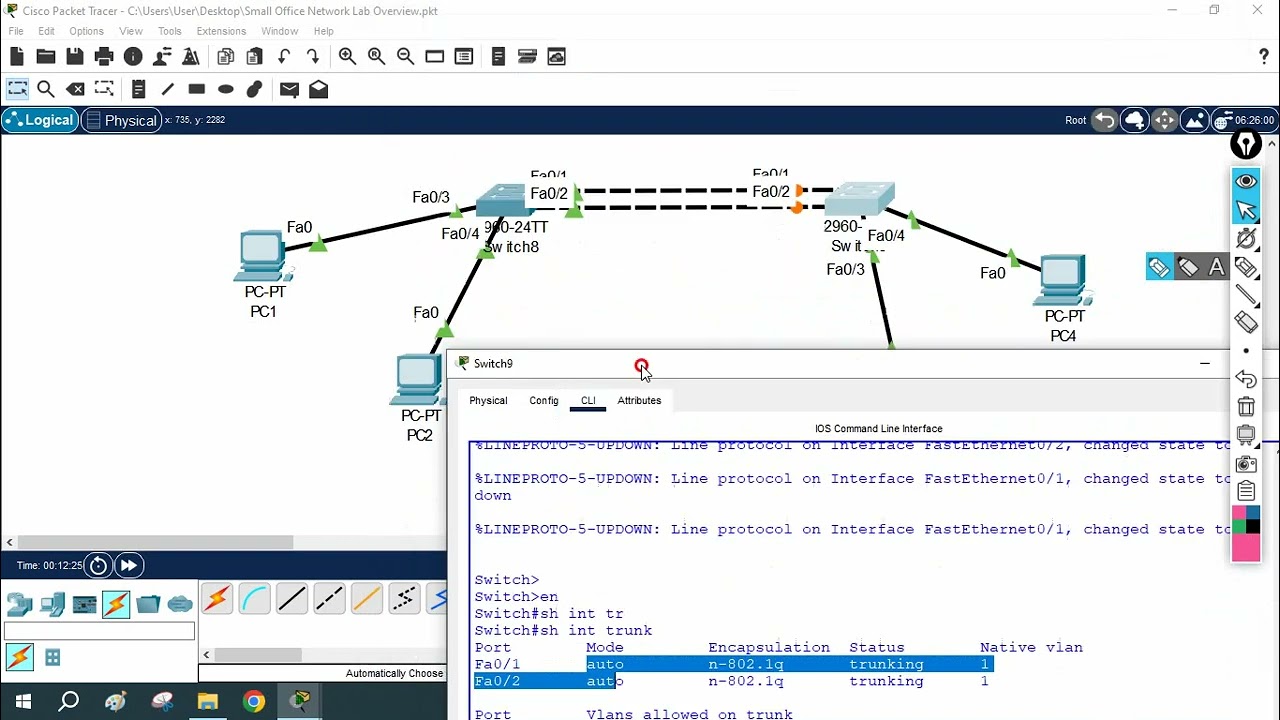Create a new network file
This screenshot has width=1280, height=720.
pos(17,57)
